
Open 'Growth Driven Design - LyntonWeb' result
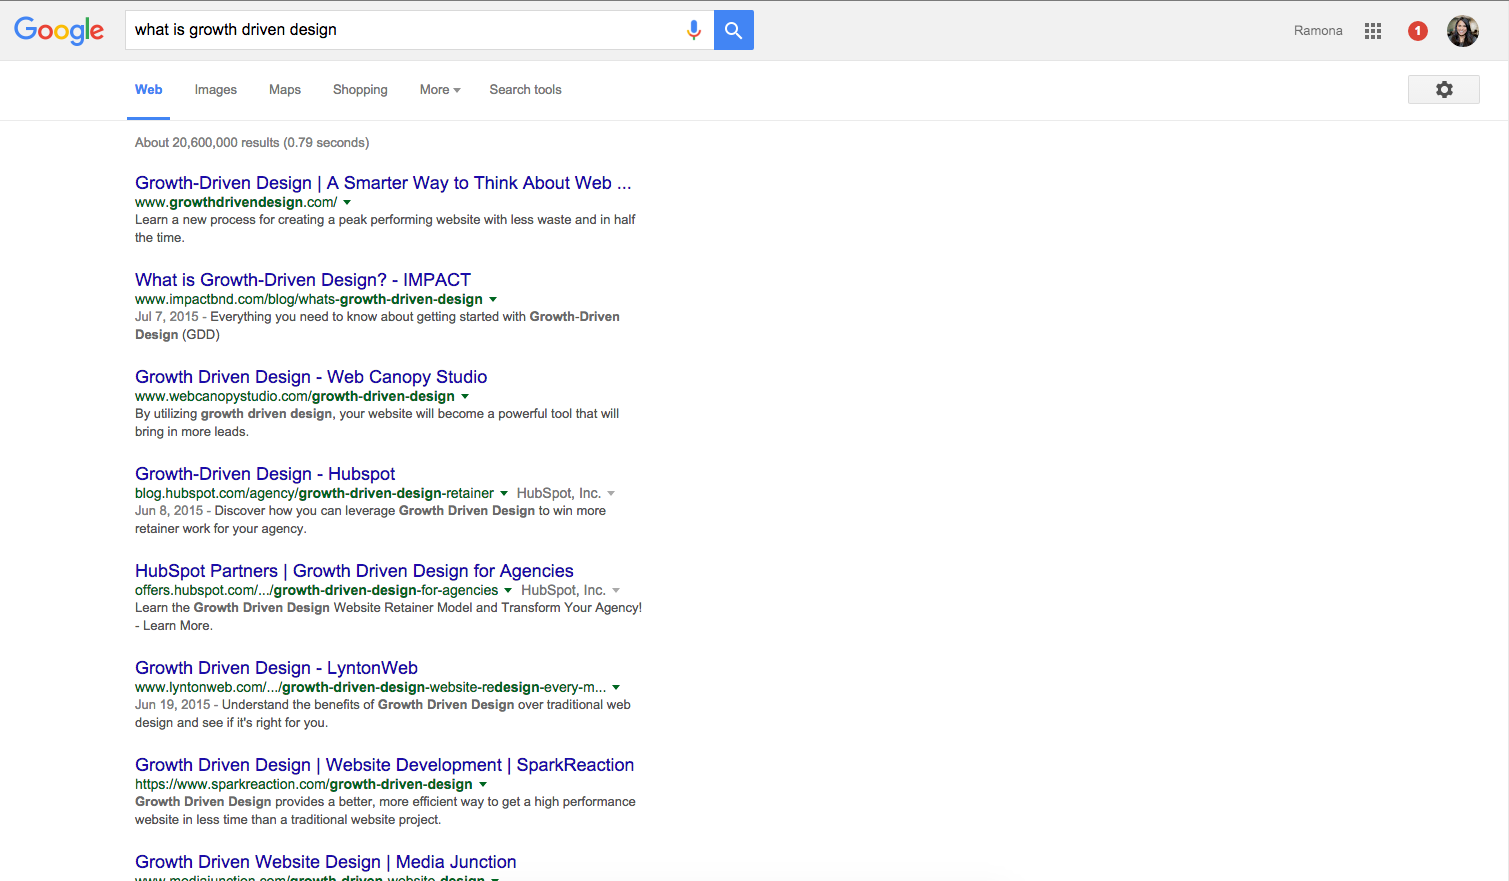click(x=276, y=668)
